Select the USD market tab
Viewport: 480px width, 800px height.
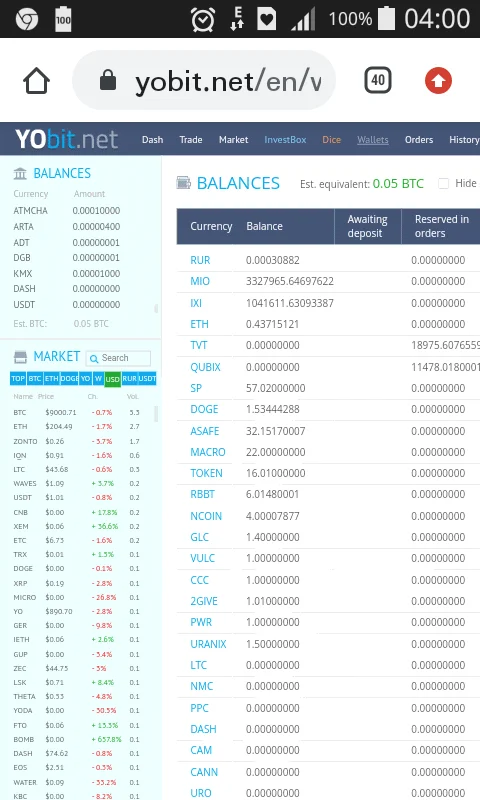click(x=112, y=379)
